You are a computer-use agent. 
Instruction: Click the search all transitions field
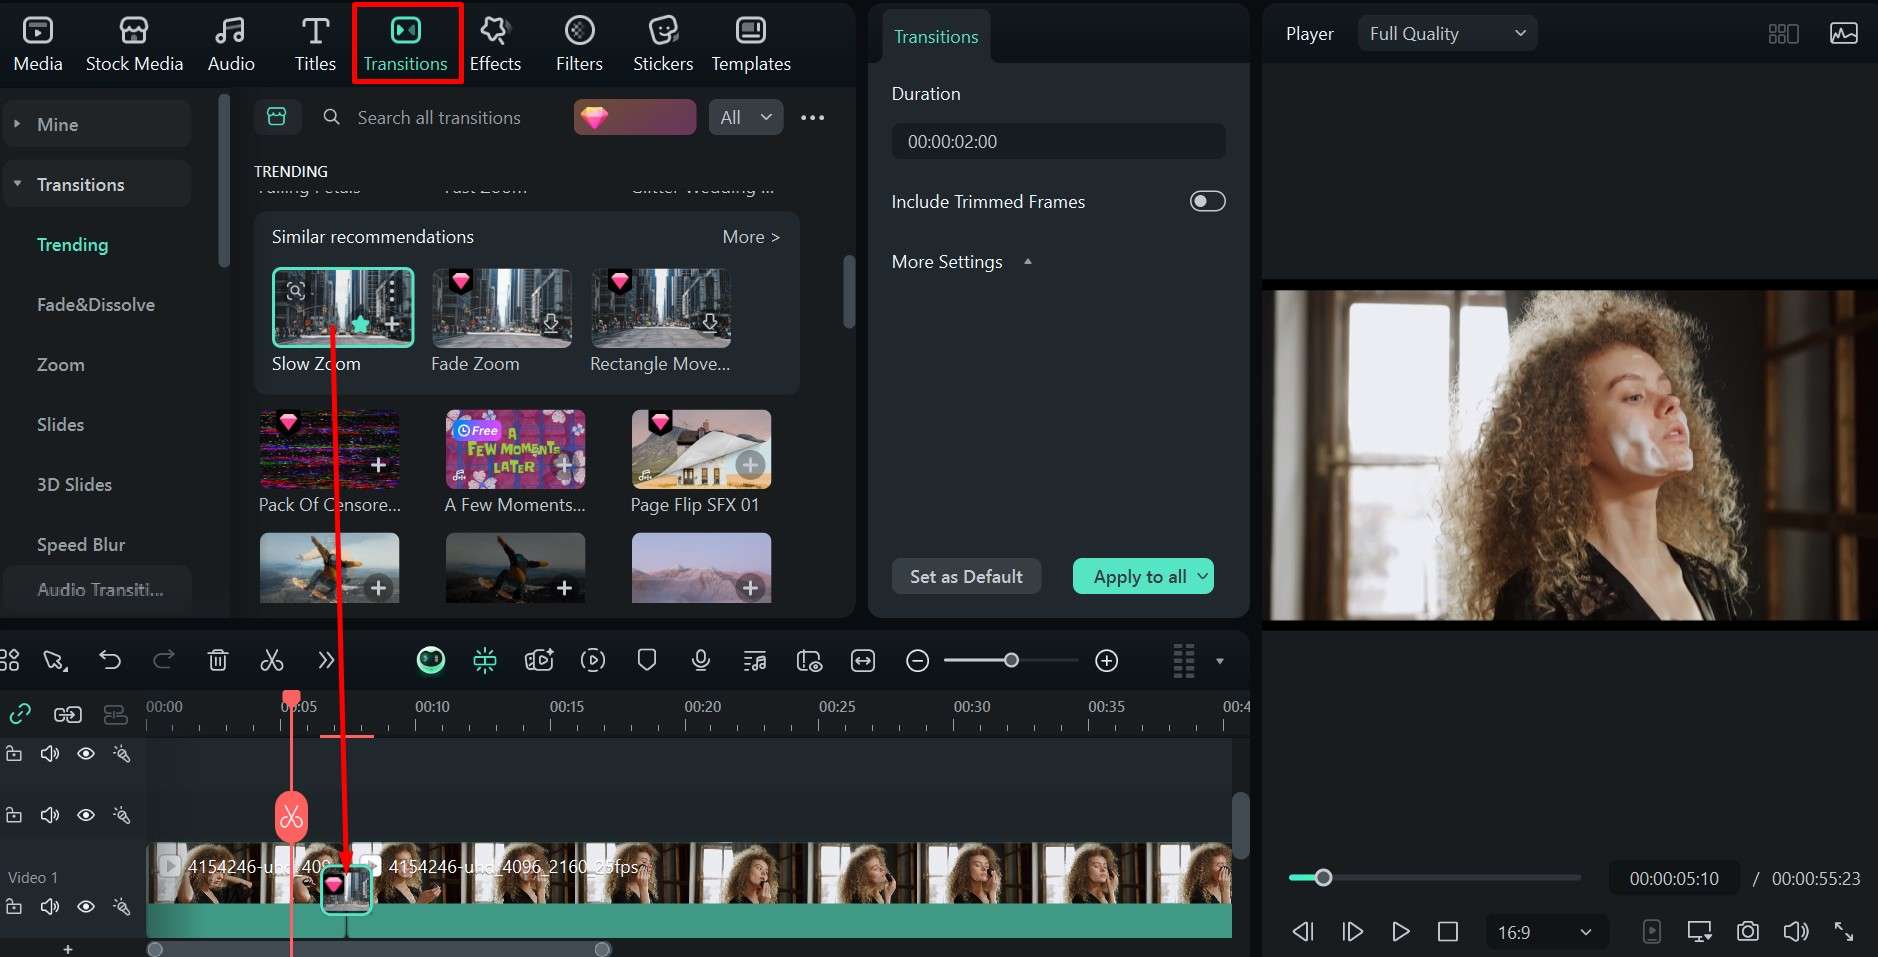coord(439,117)
